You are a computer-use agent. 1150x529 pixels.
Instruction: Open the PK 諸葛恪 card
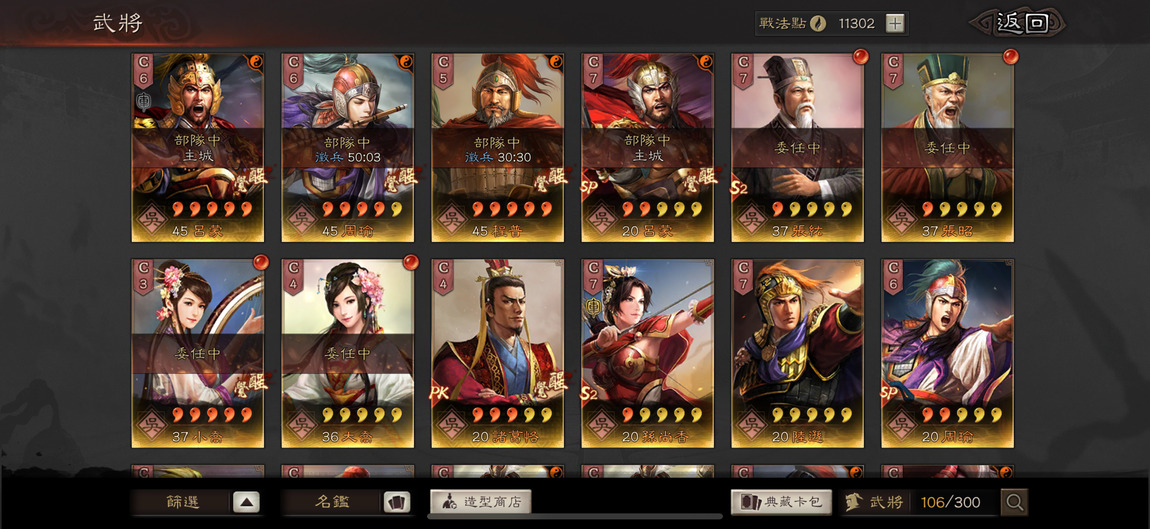497,353
